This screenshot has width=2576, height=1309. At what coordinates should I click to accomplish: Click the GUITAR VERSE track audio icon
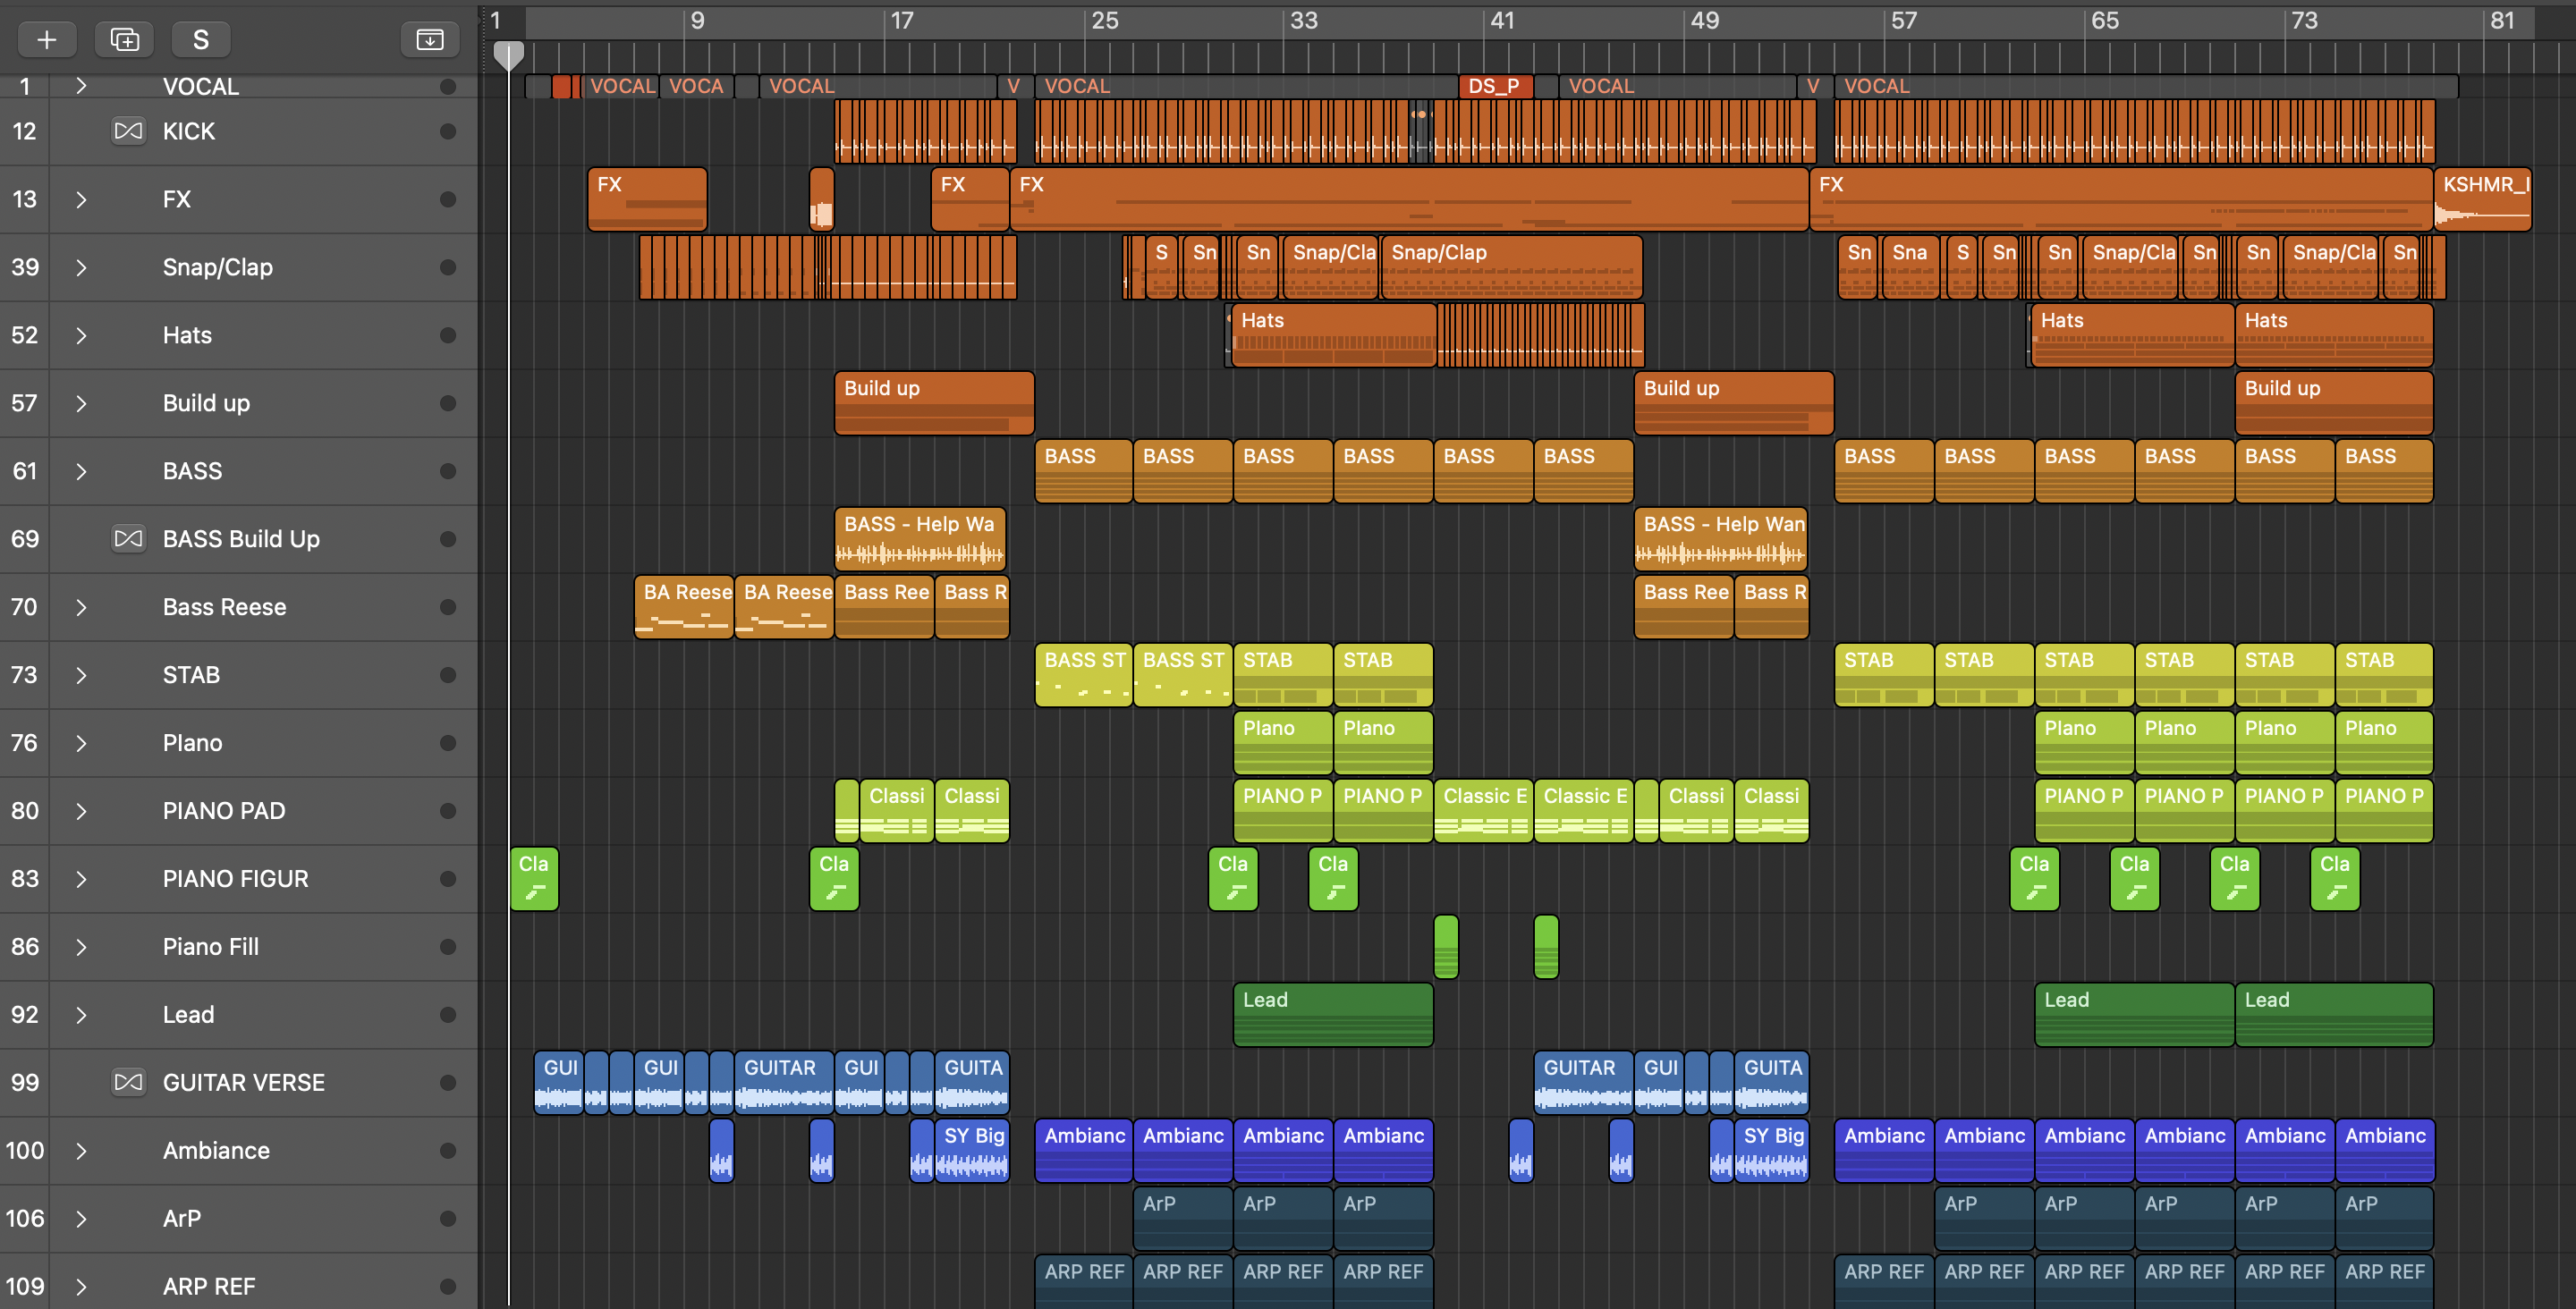128,1082
